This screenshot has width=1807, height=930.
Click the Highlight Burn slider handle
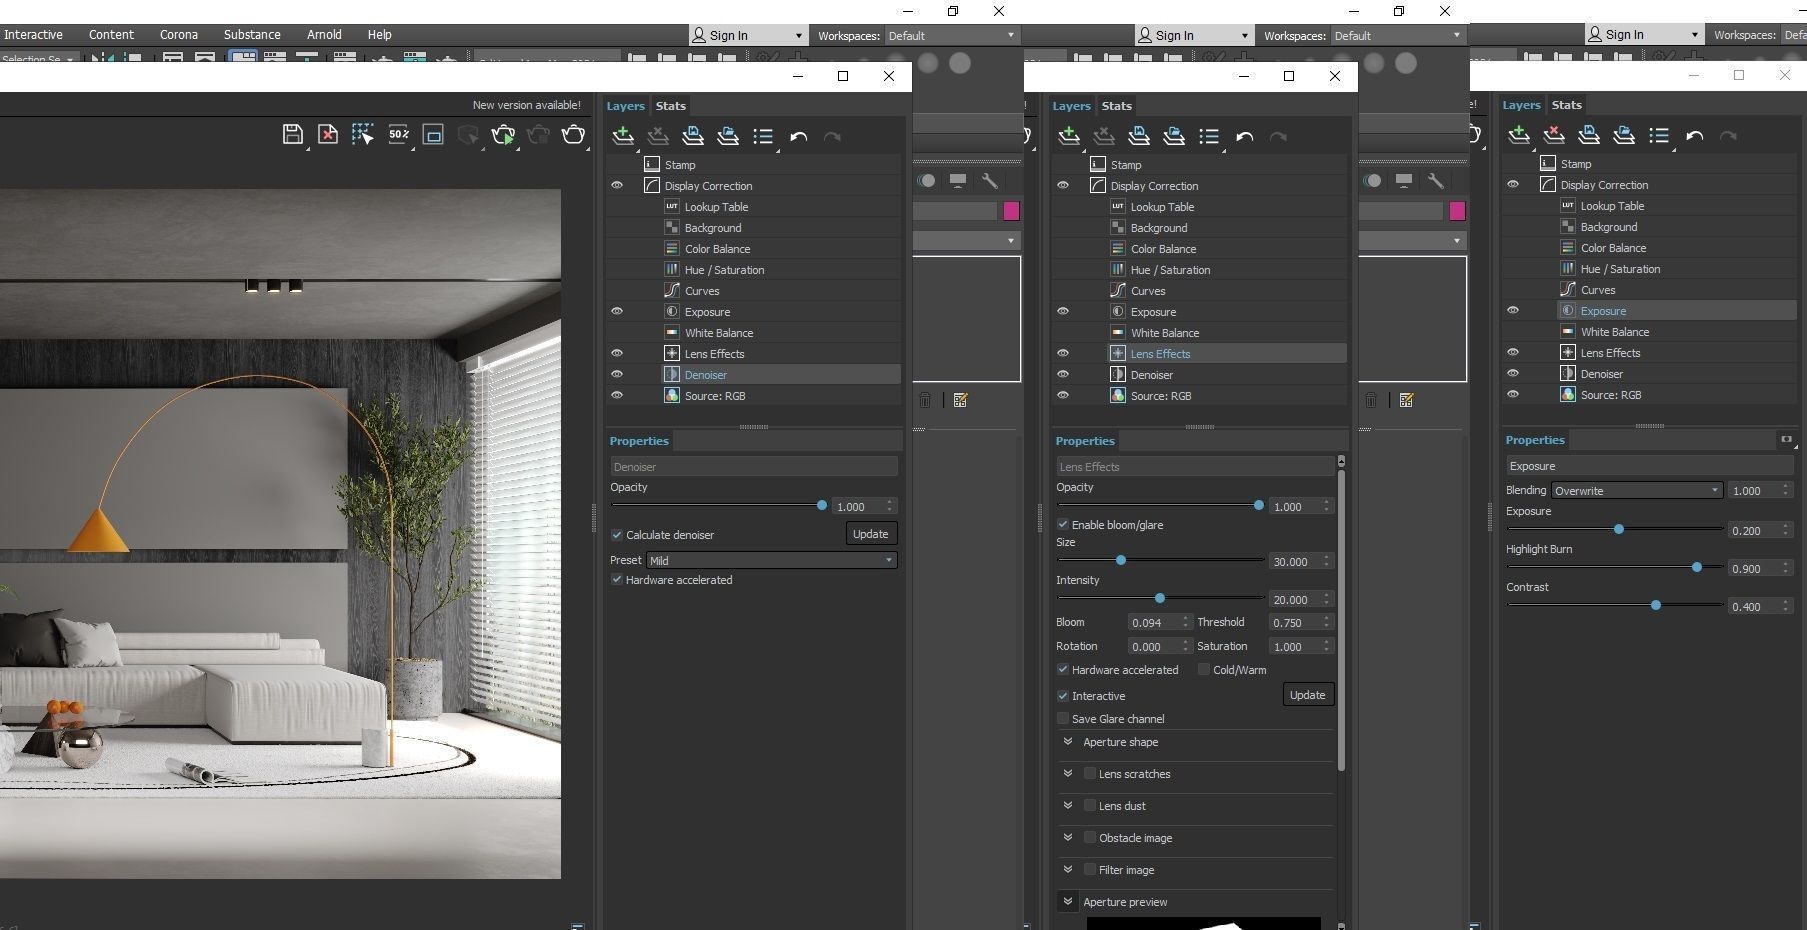1697,567
